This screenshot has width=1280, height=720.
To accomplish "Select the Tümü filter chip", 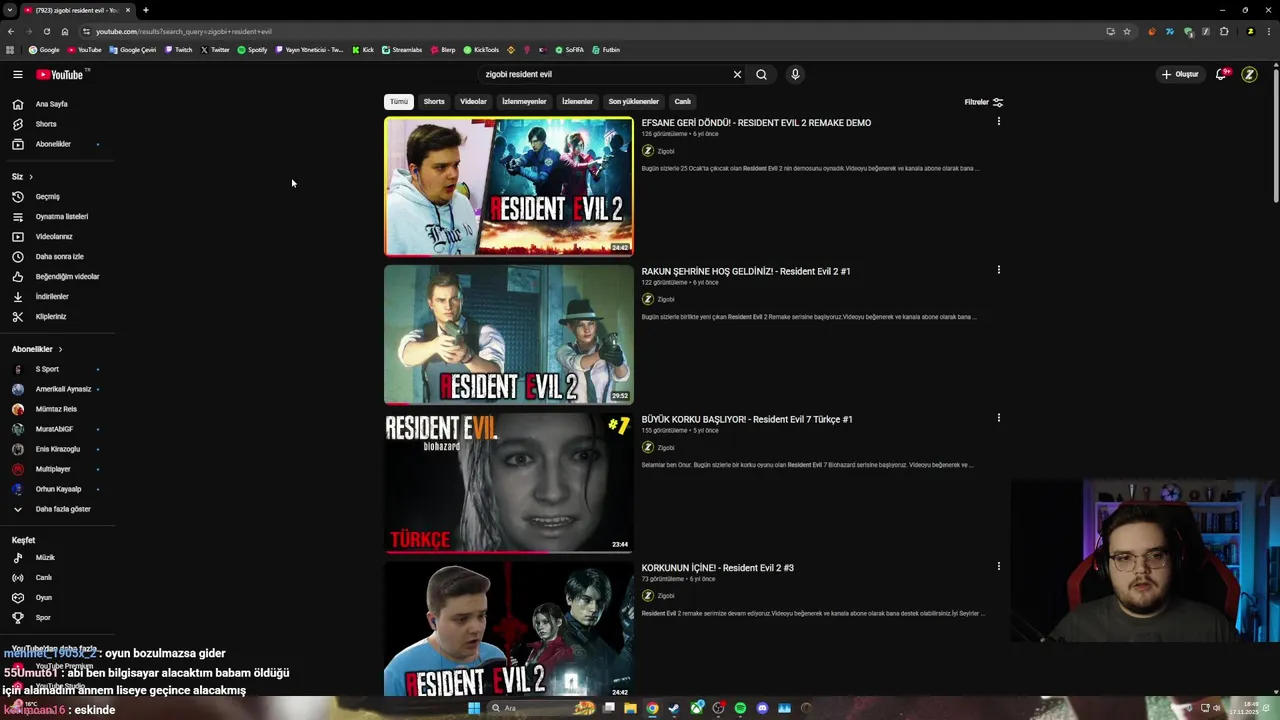I will point(399,101).
